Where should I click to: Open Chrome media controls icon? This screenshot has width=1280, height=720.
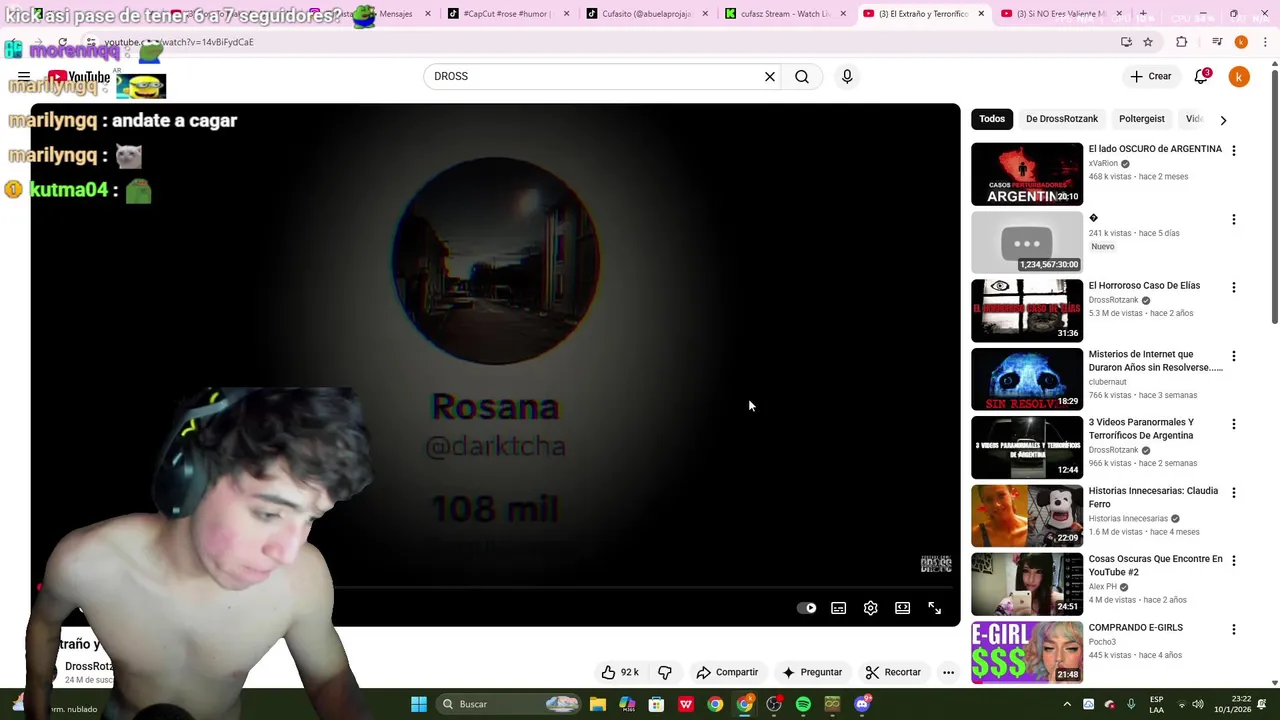[x=1217, y=42]
